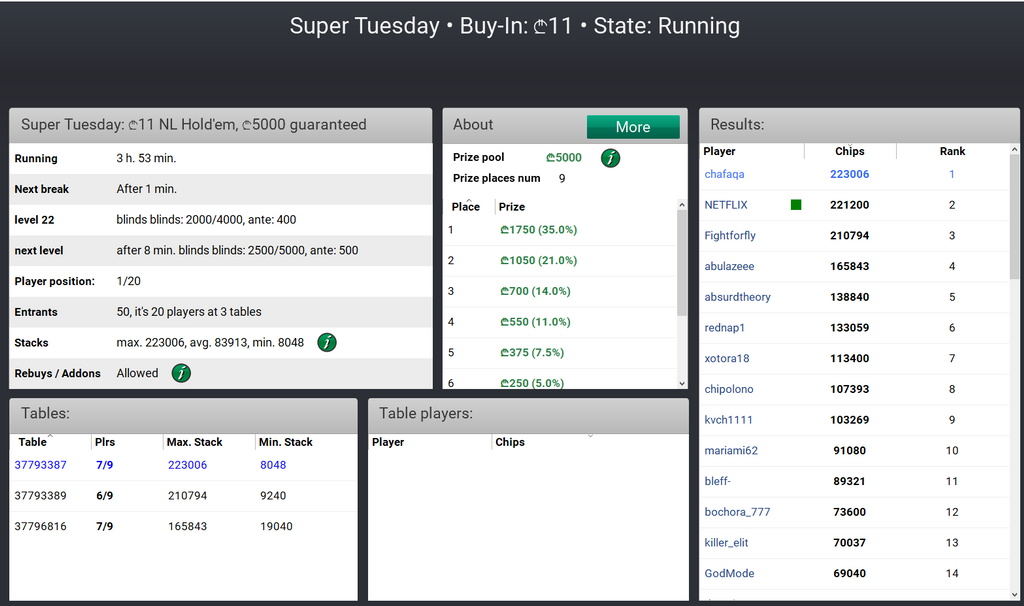Click second place prize 1050 (21.0%)

(x=538, y=260)
